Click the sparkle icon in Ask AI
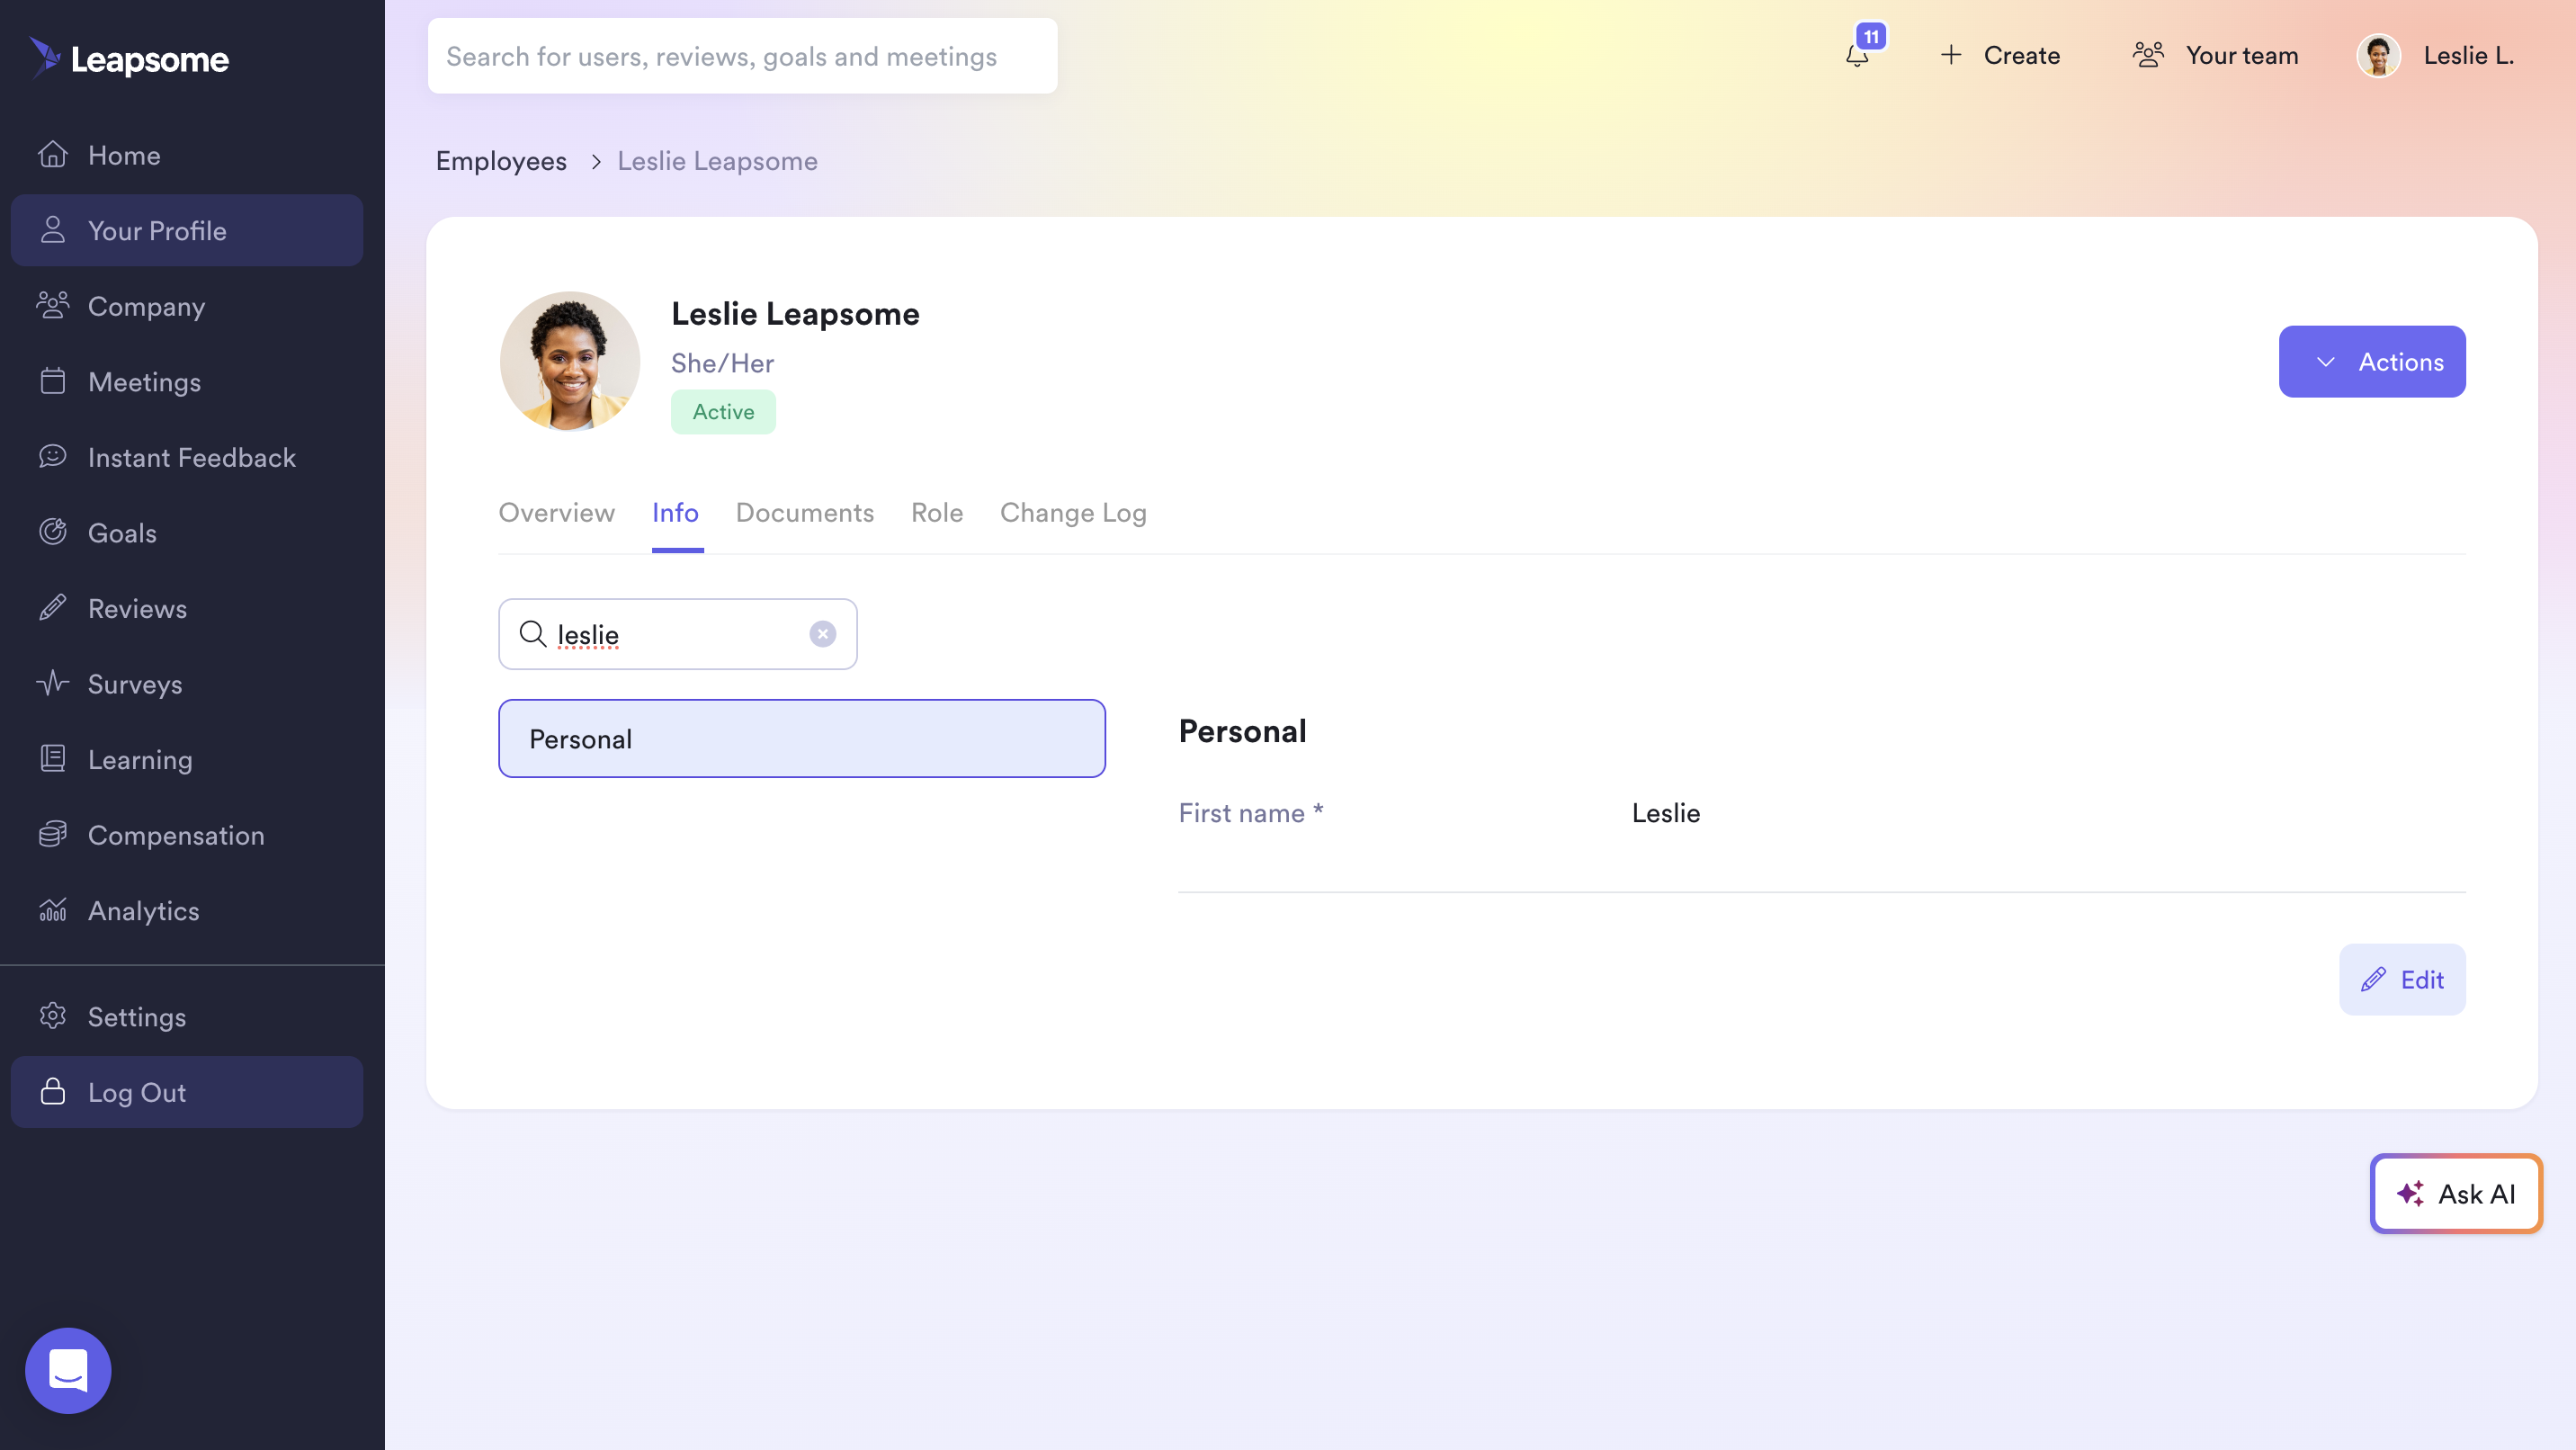This screenshot has width=2576, height=1450. 2411,1193
